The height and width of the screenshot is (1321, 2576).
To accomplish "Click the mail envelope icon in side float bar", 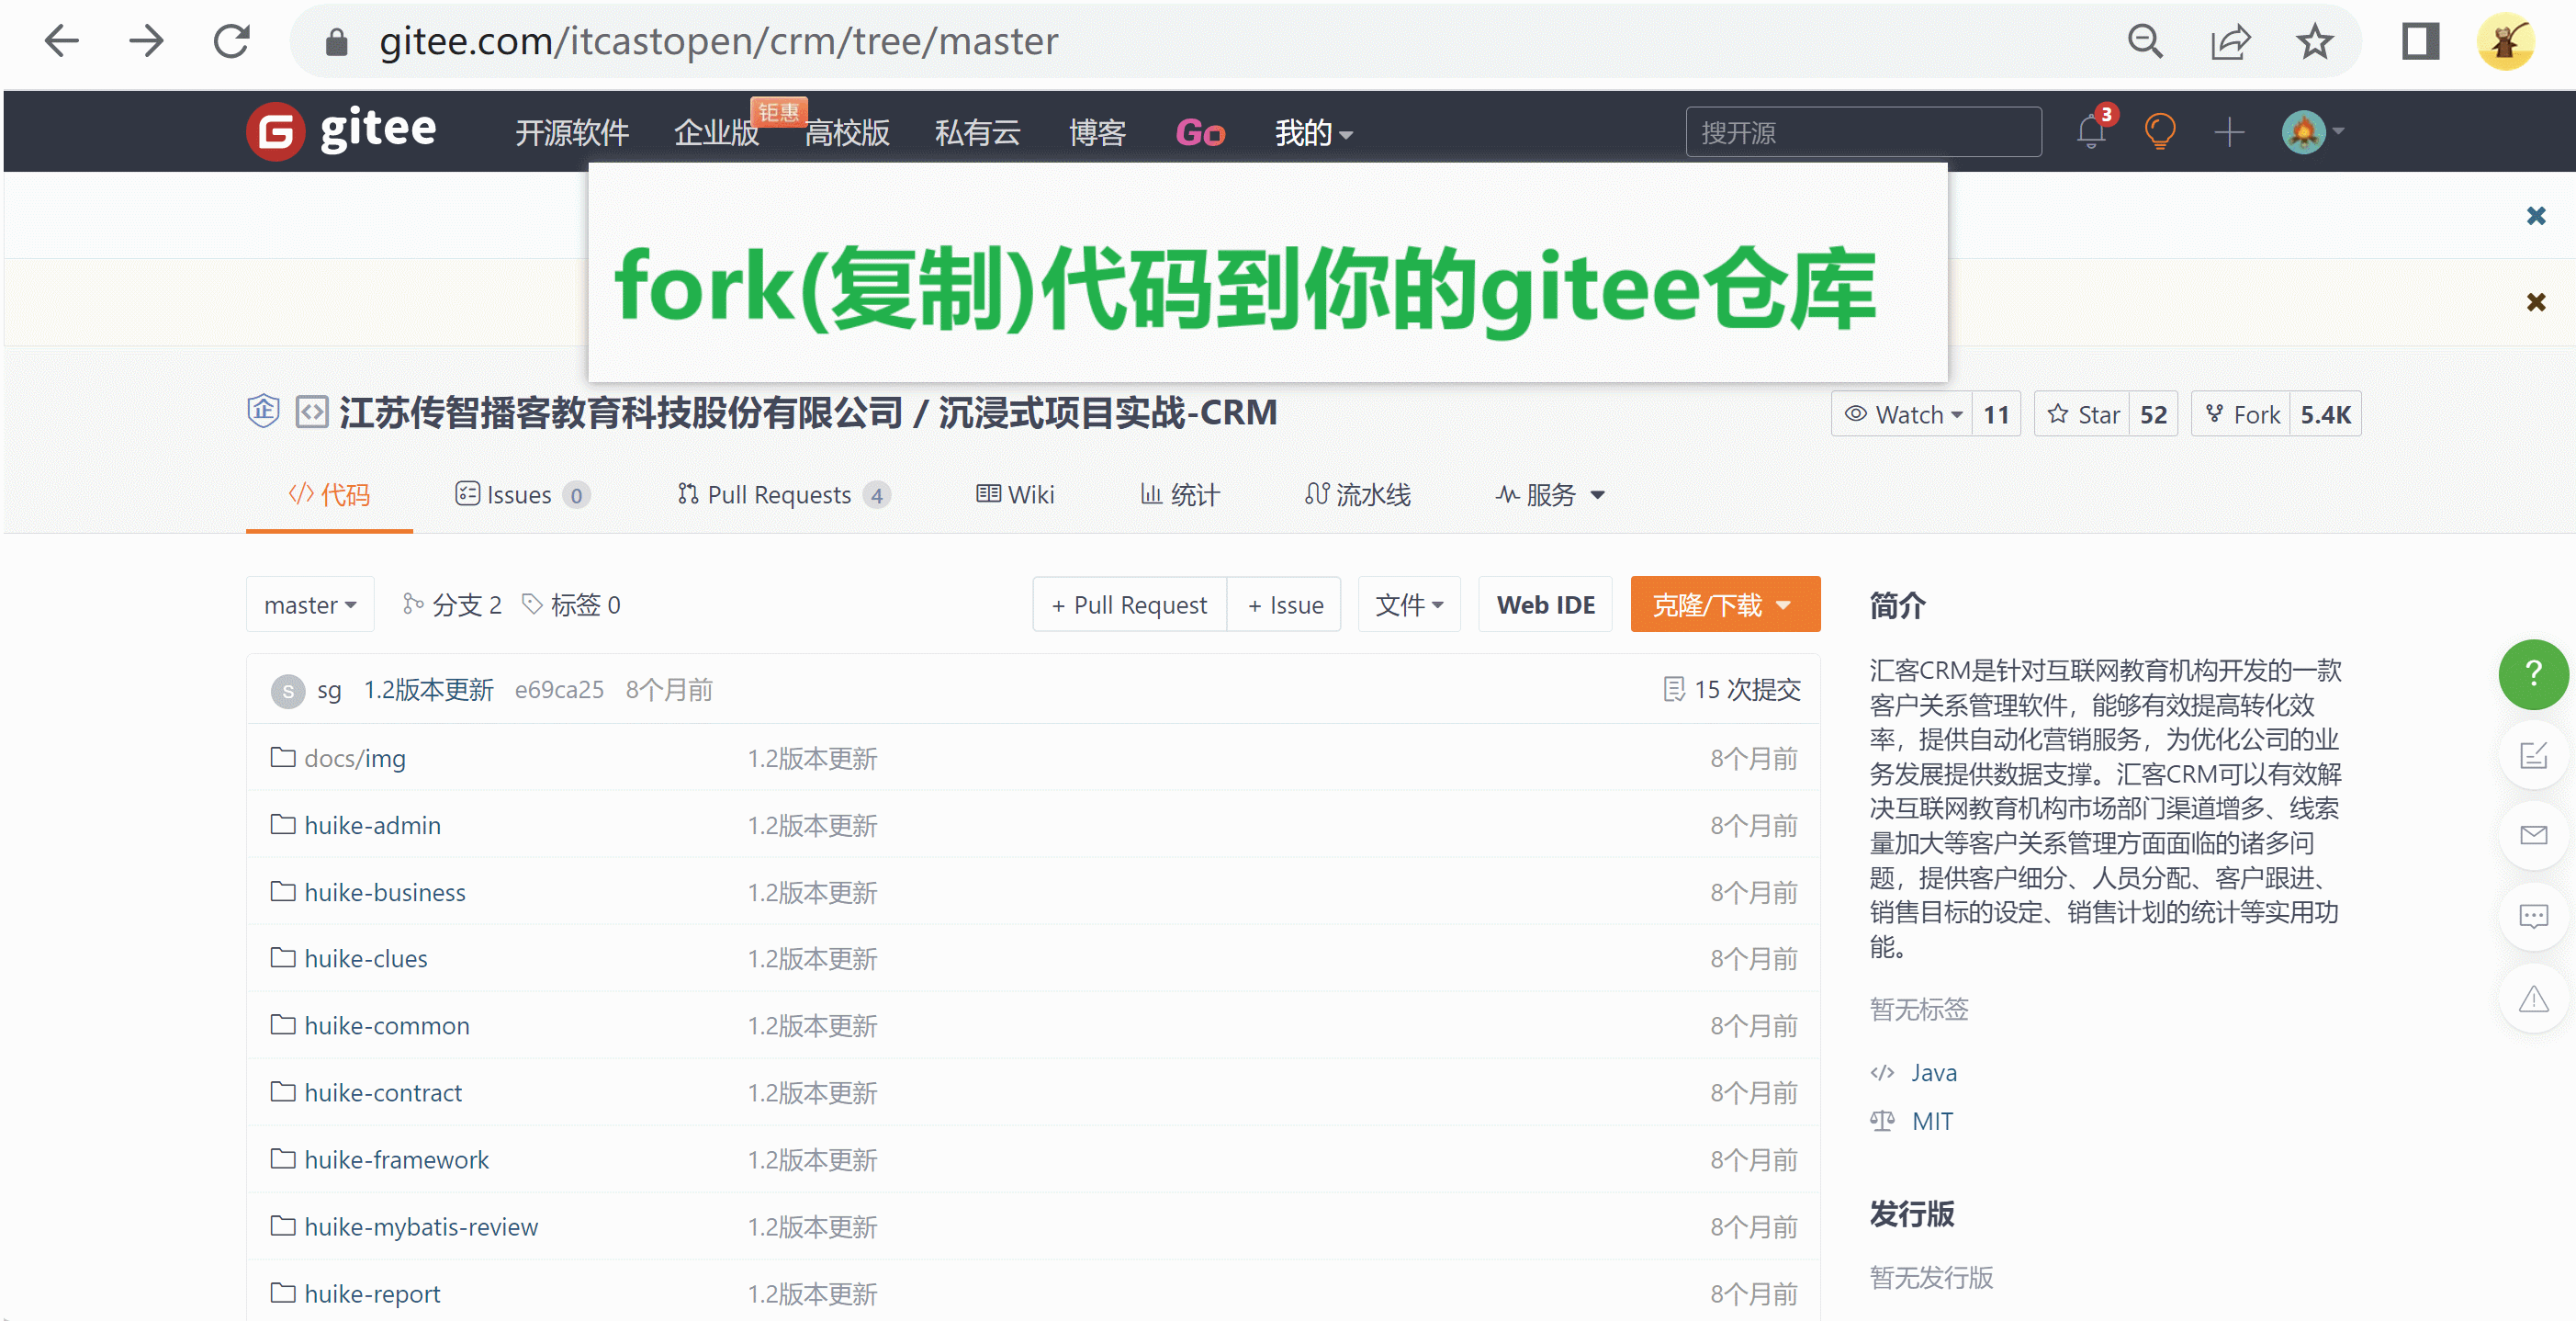I will pyautogui.click(x=2532, y=835).
